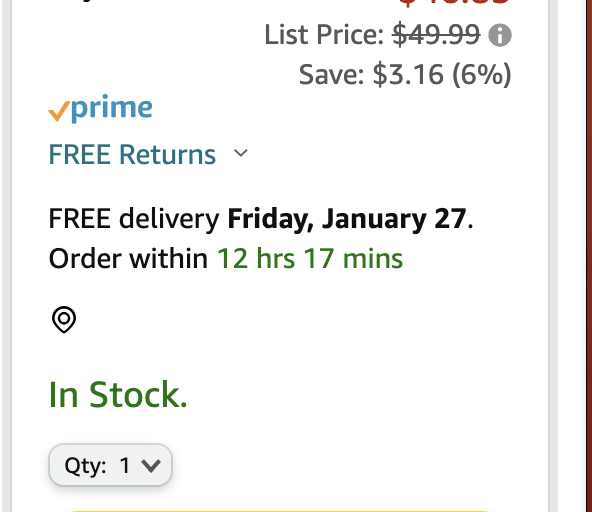Click the orange Prime checkmark logo
The height and width of the screenshot is (512, 592).
click(x=59, y=111)
